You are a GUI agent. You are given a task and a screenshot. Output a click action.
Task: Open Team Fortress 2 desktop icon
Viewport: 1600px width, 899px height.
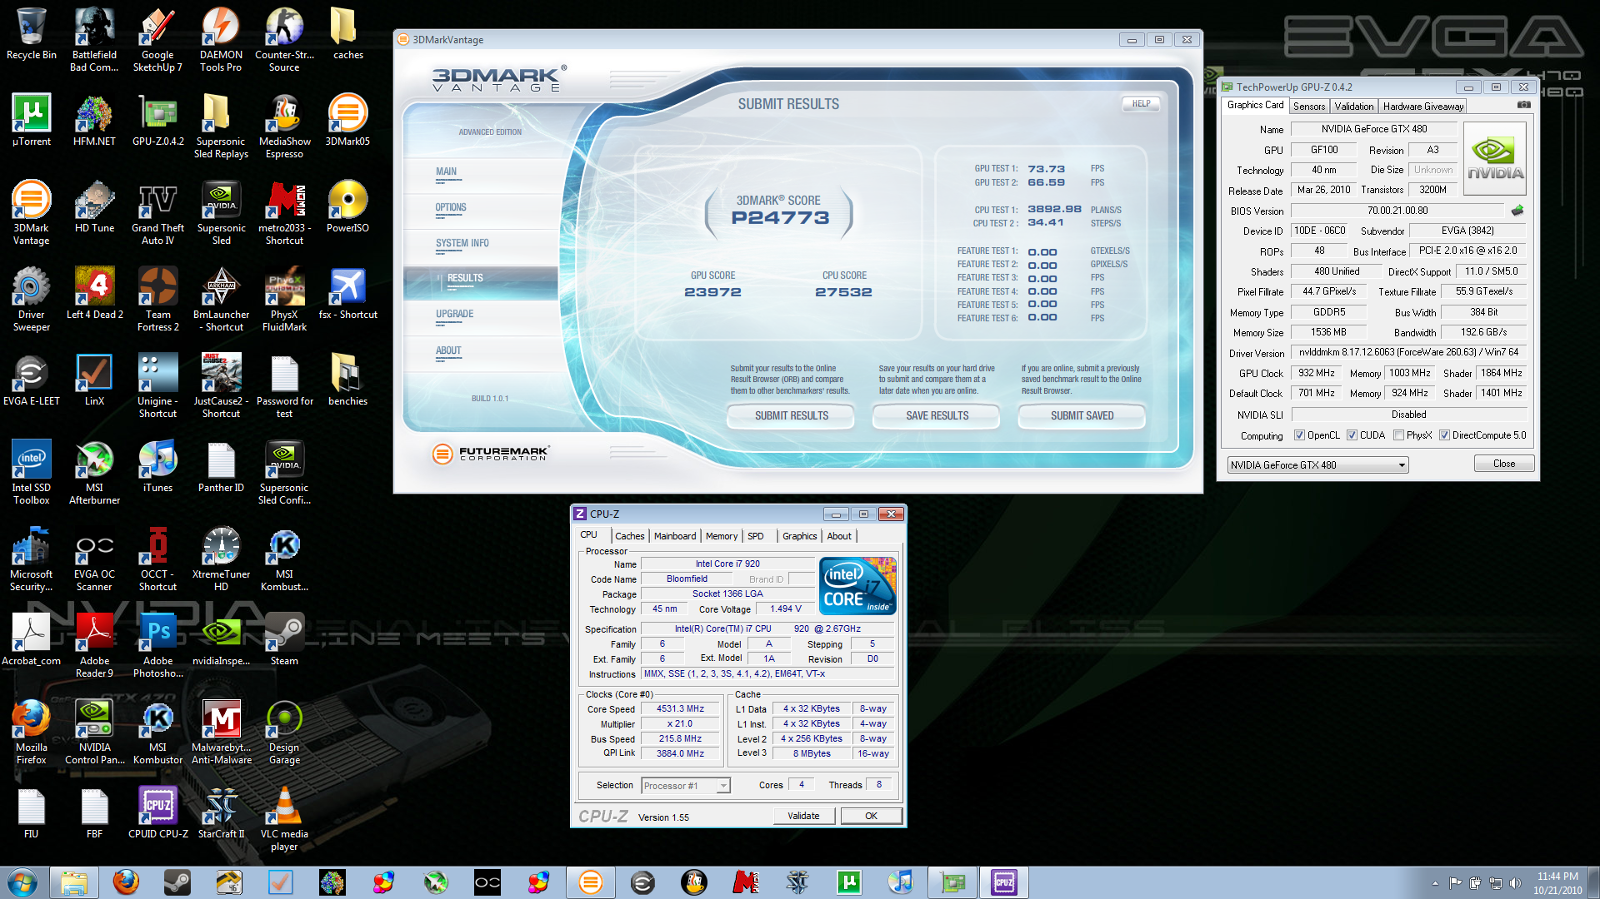click(158, 299)
